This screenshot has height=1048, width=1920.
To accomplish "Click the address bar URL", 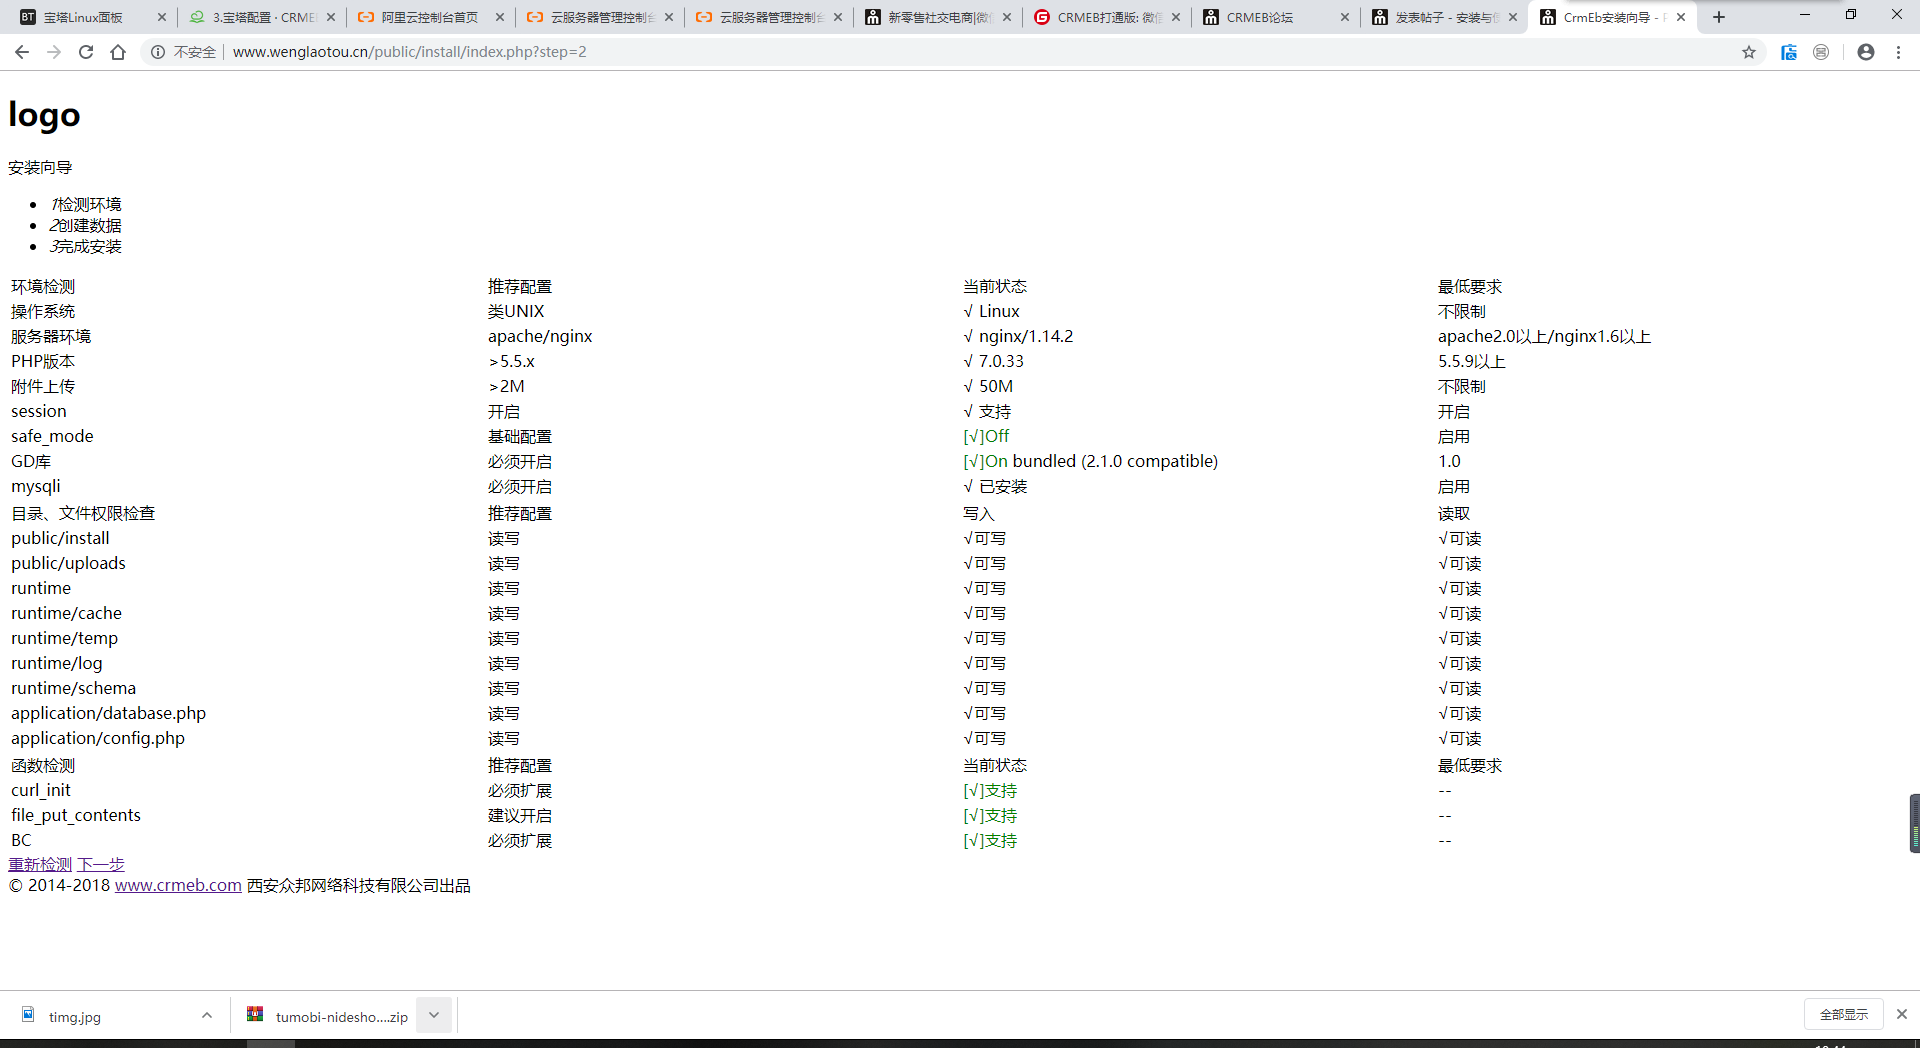I will pos(410,52).
